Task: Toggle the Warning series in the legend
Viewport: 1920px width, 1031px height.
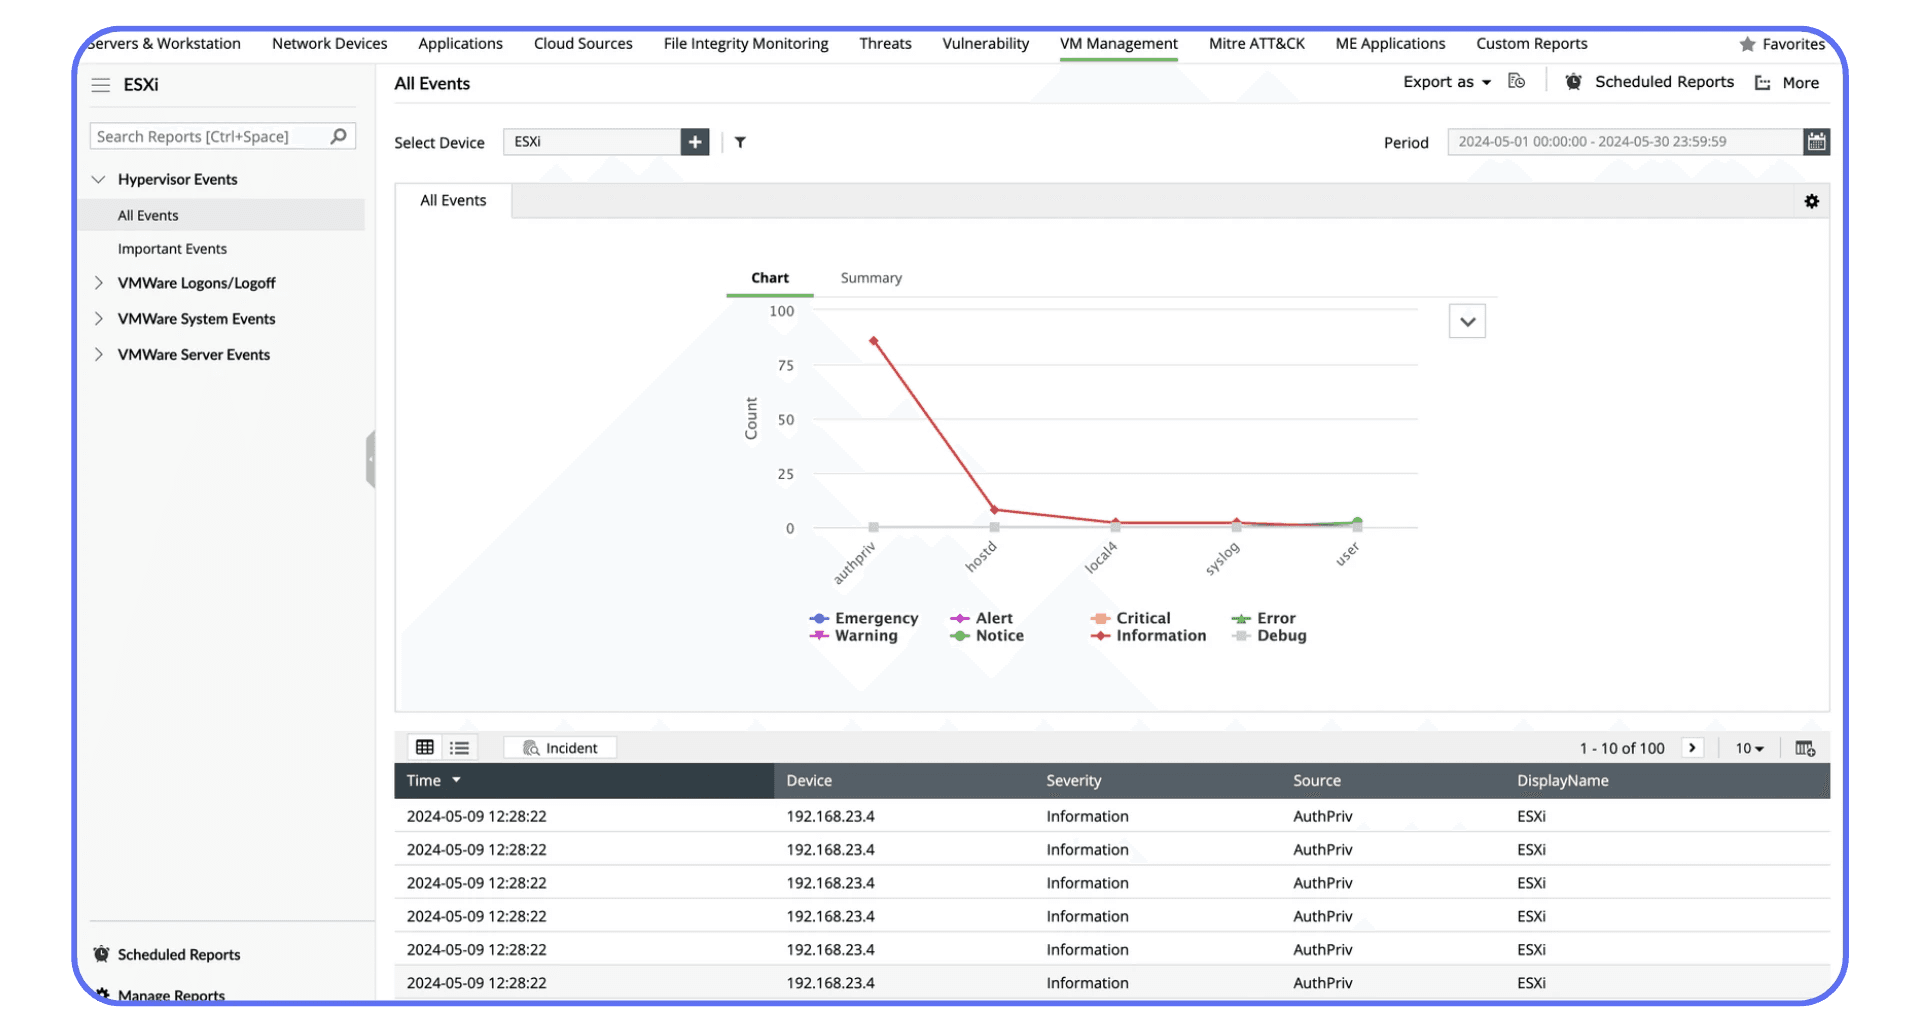Action: (853, 635)
